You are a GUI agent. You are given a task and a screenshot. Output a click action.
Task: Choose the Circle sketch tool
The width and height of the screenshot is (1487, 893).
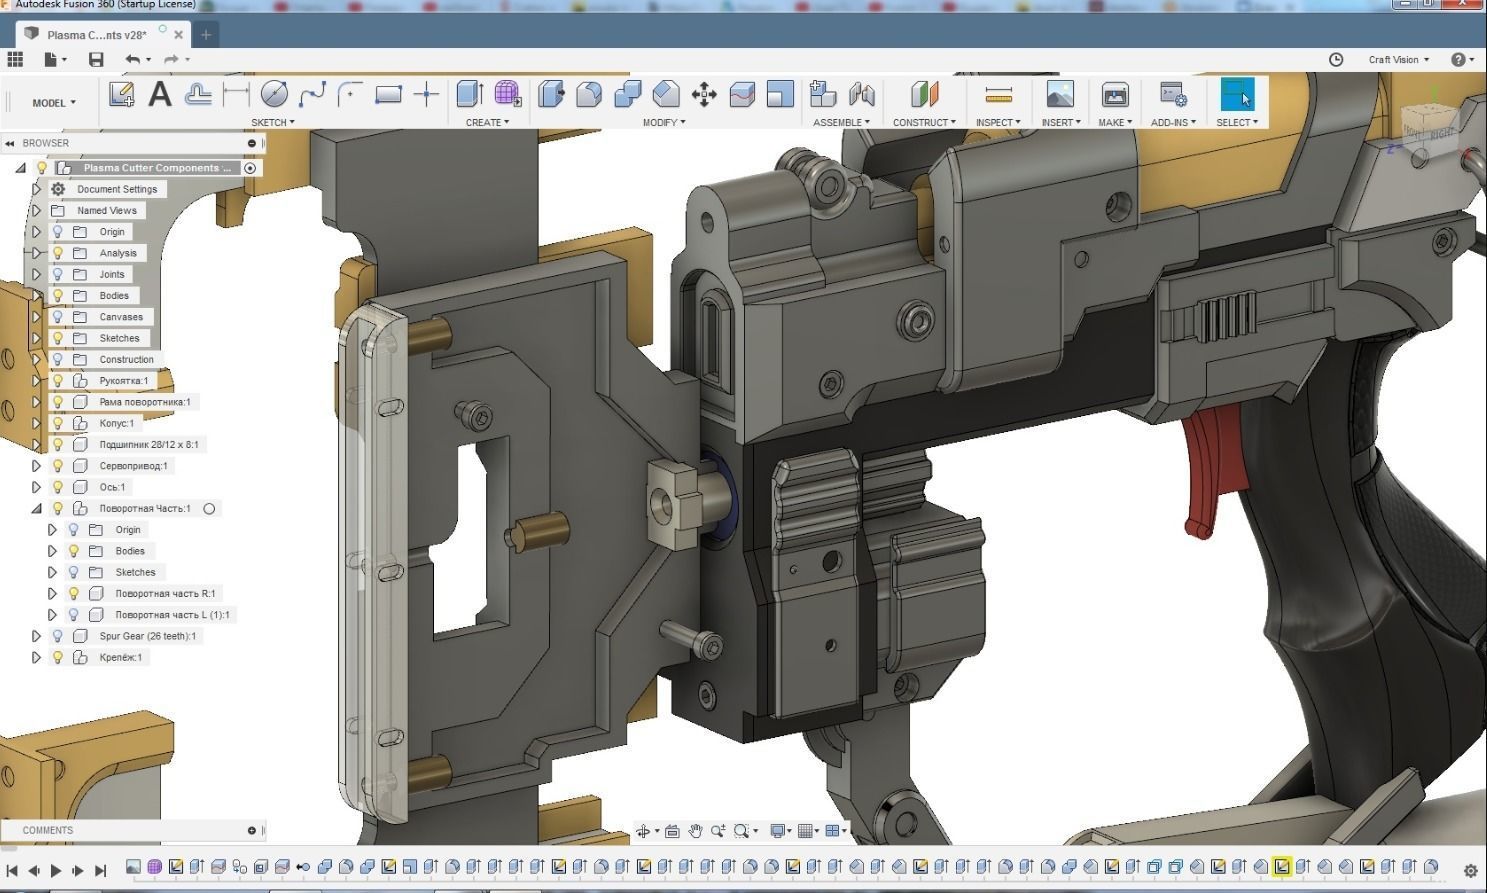click(274, 95)
